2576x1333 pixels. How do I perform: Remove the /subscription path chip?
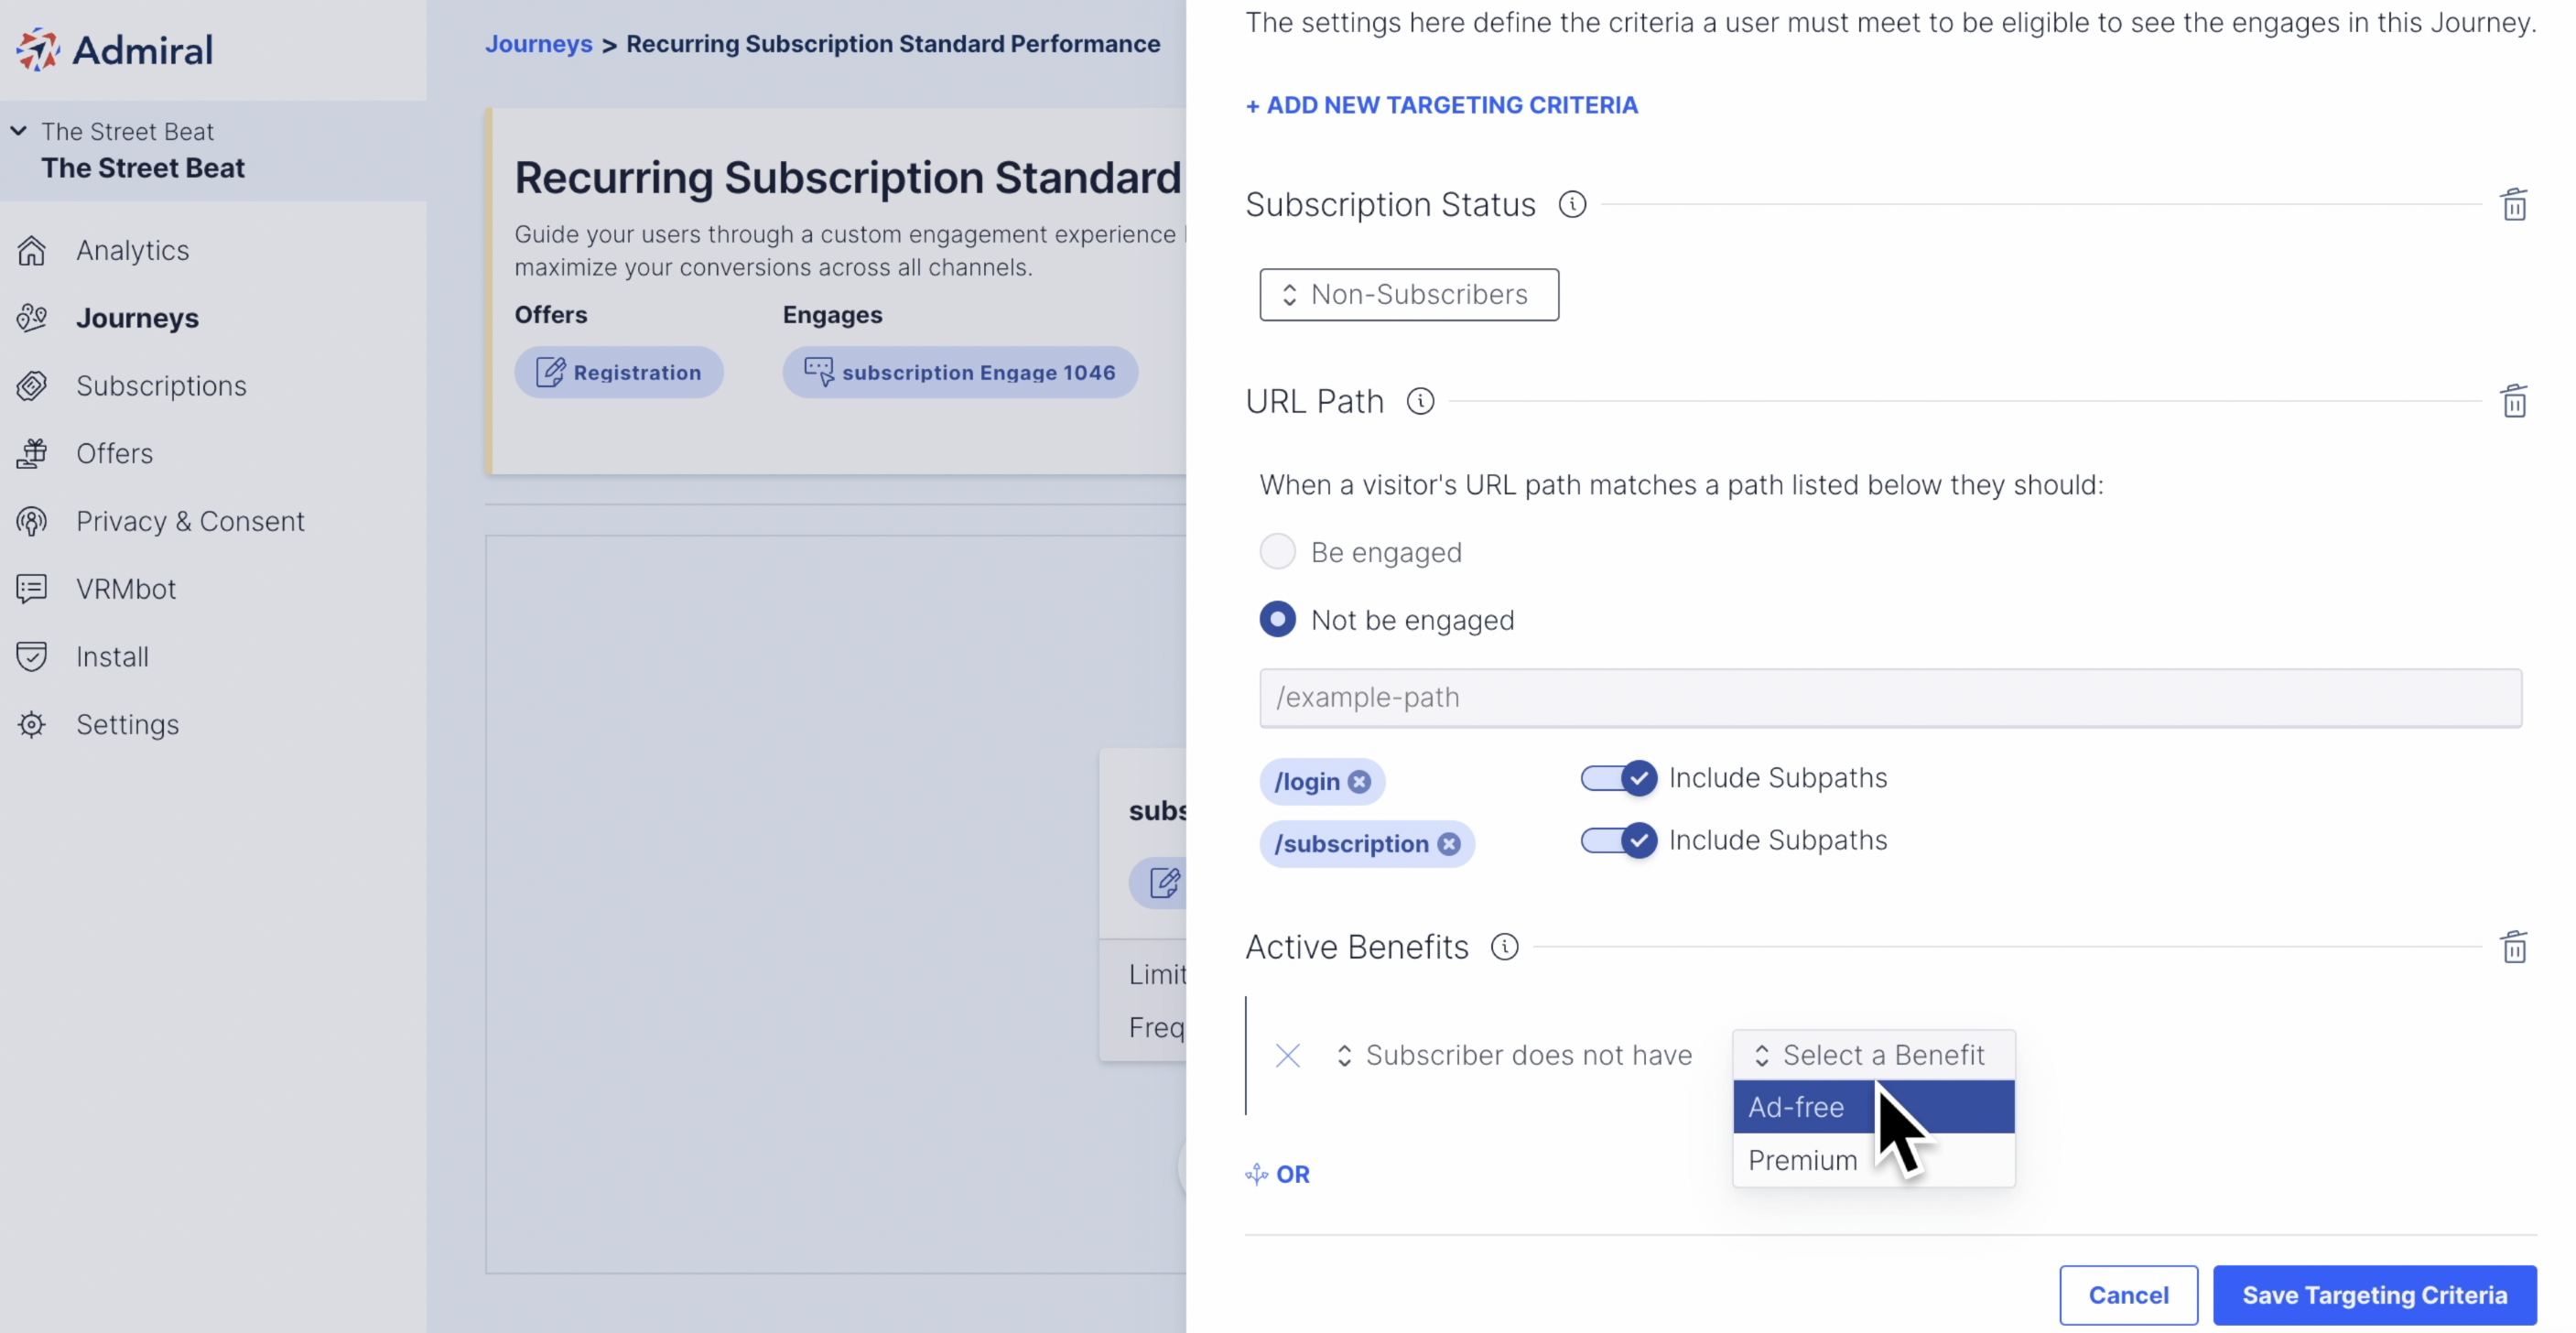click(1449, 844)
